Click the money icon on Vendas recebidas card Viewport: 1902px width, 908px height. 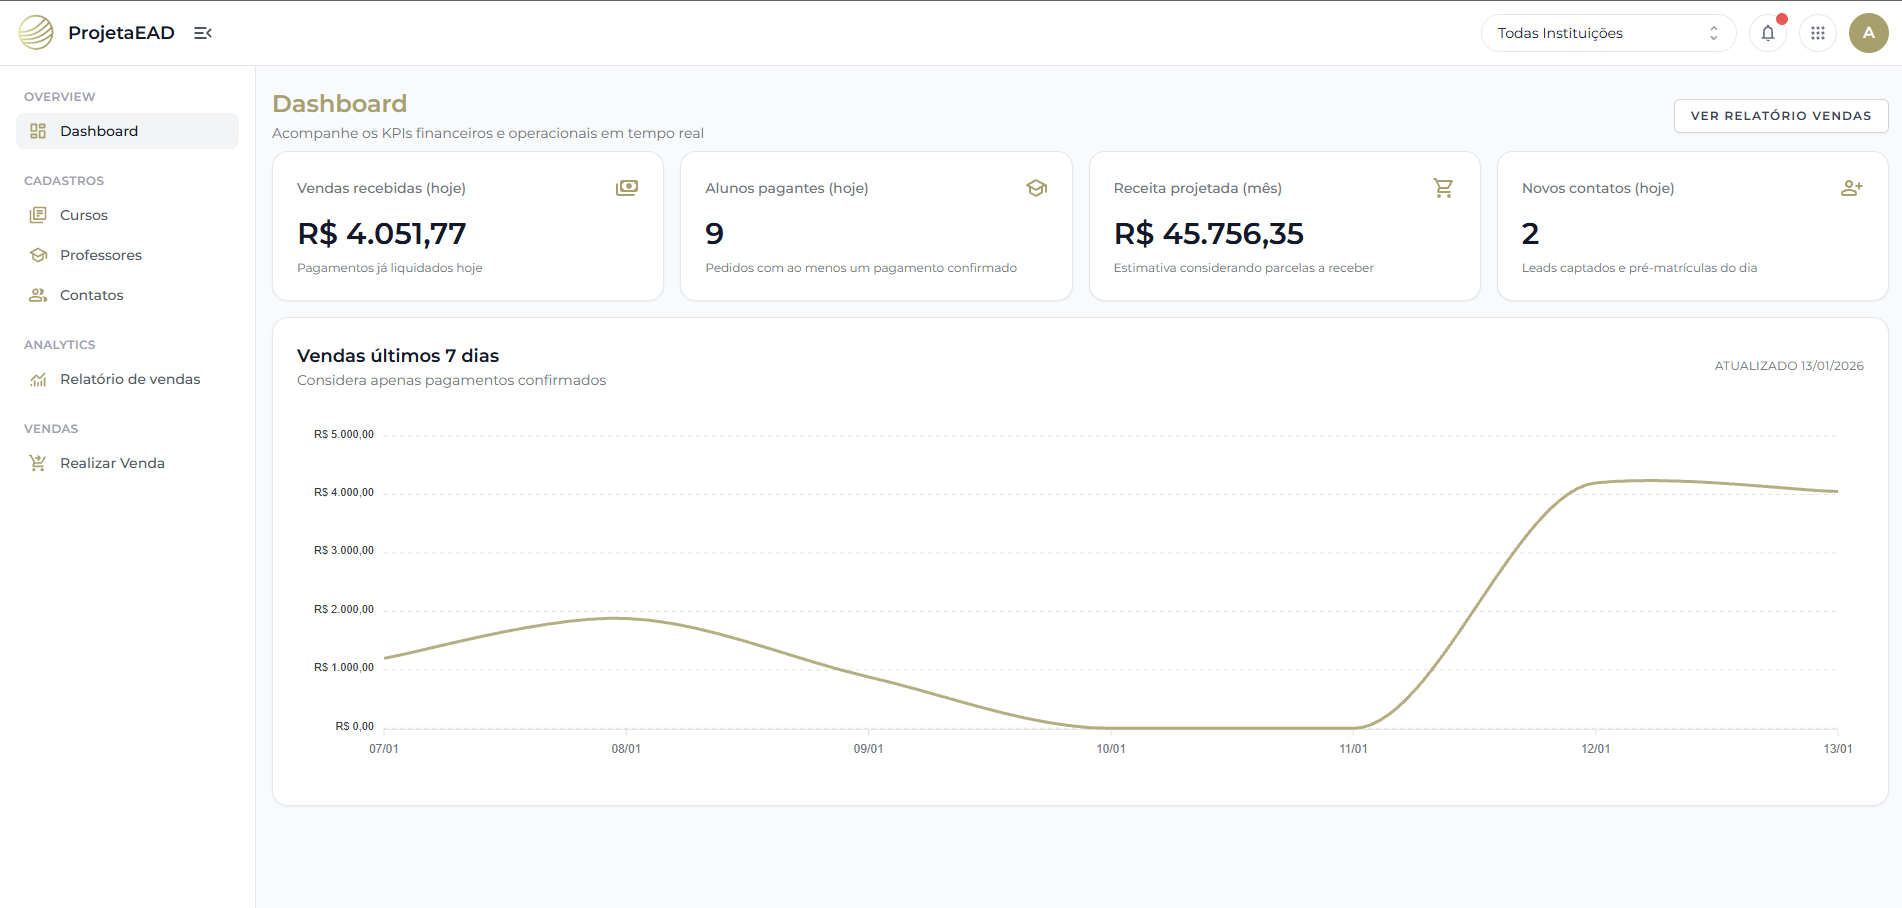pos(626,188)
